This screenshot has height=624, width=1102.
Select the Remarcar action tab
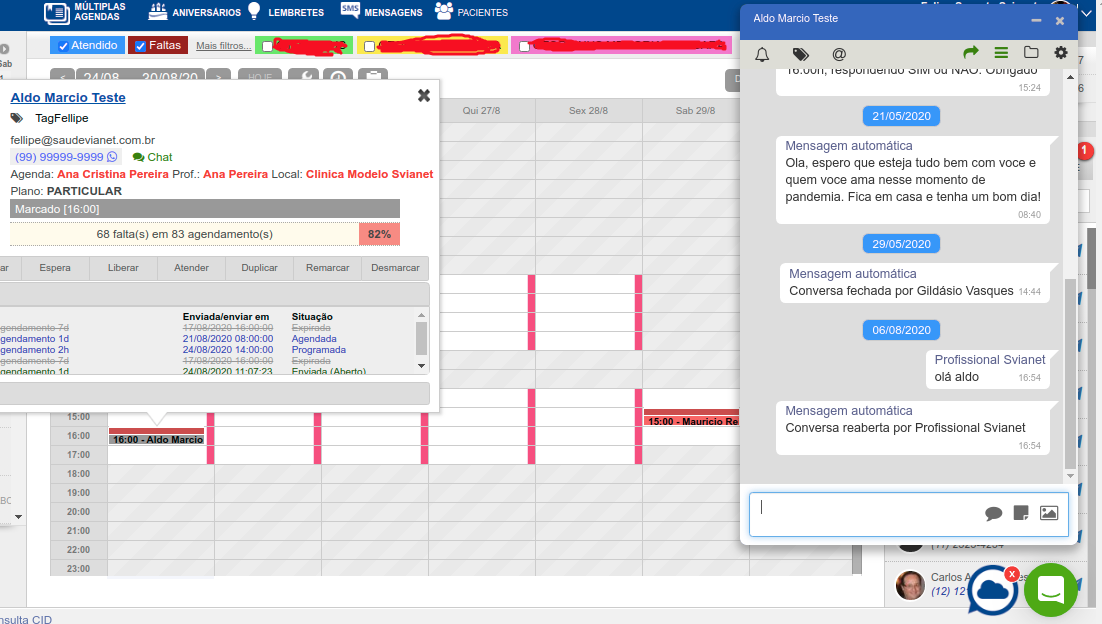coord(328,268)
